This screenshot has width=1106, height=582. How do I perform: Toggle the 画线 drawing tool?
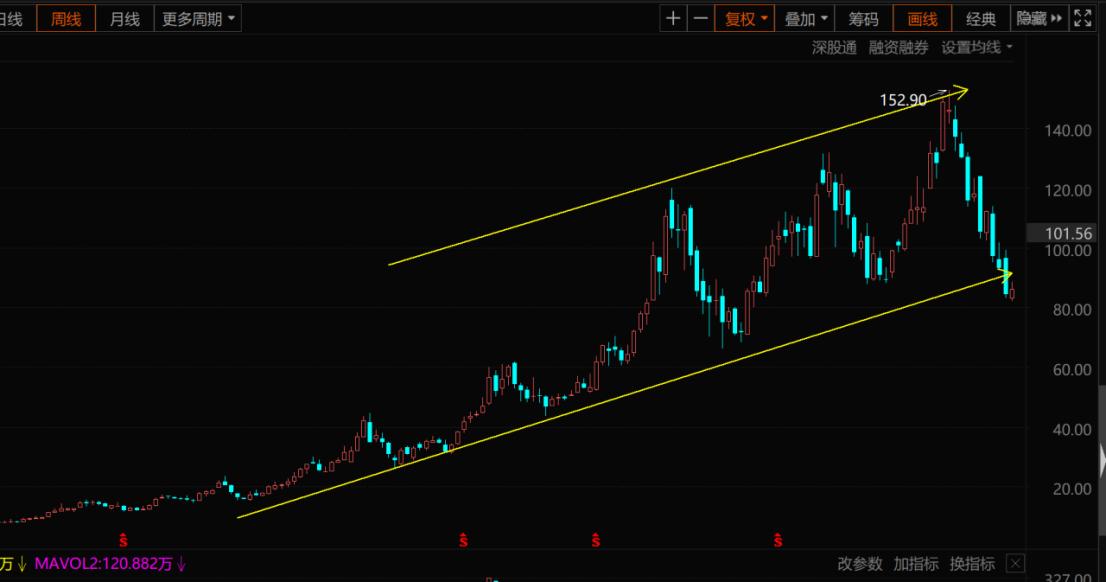point(922,19)
